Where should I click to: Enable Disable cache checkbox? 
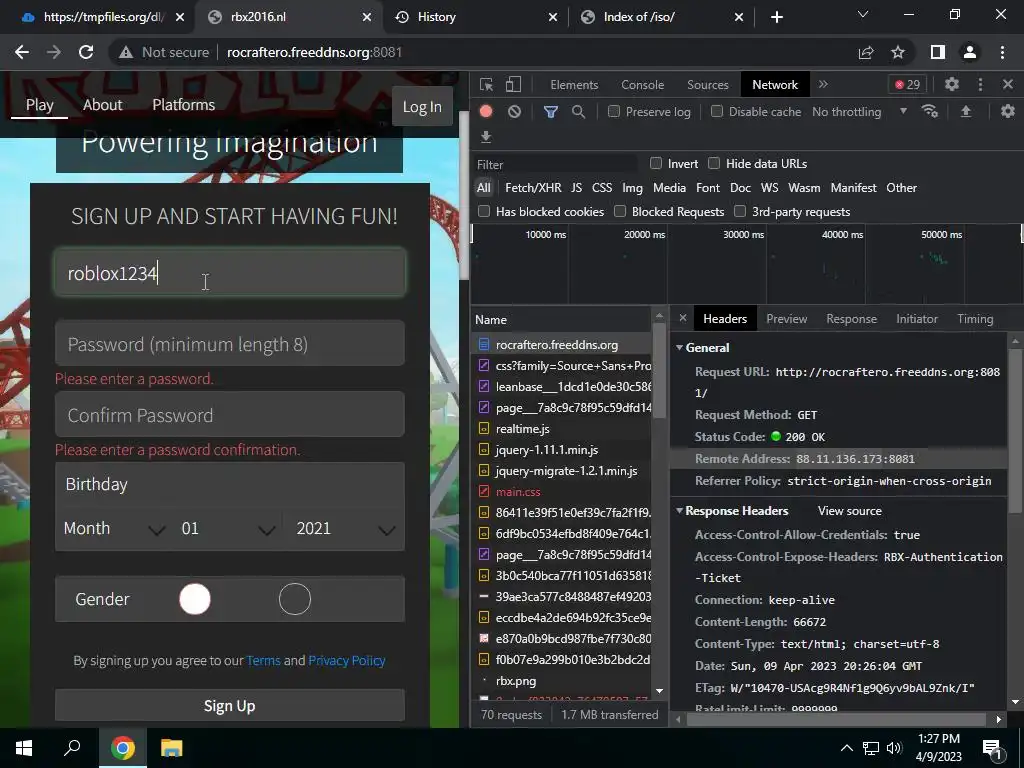click(x=716, y=112)
